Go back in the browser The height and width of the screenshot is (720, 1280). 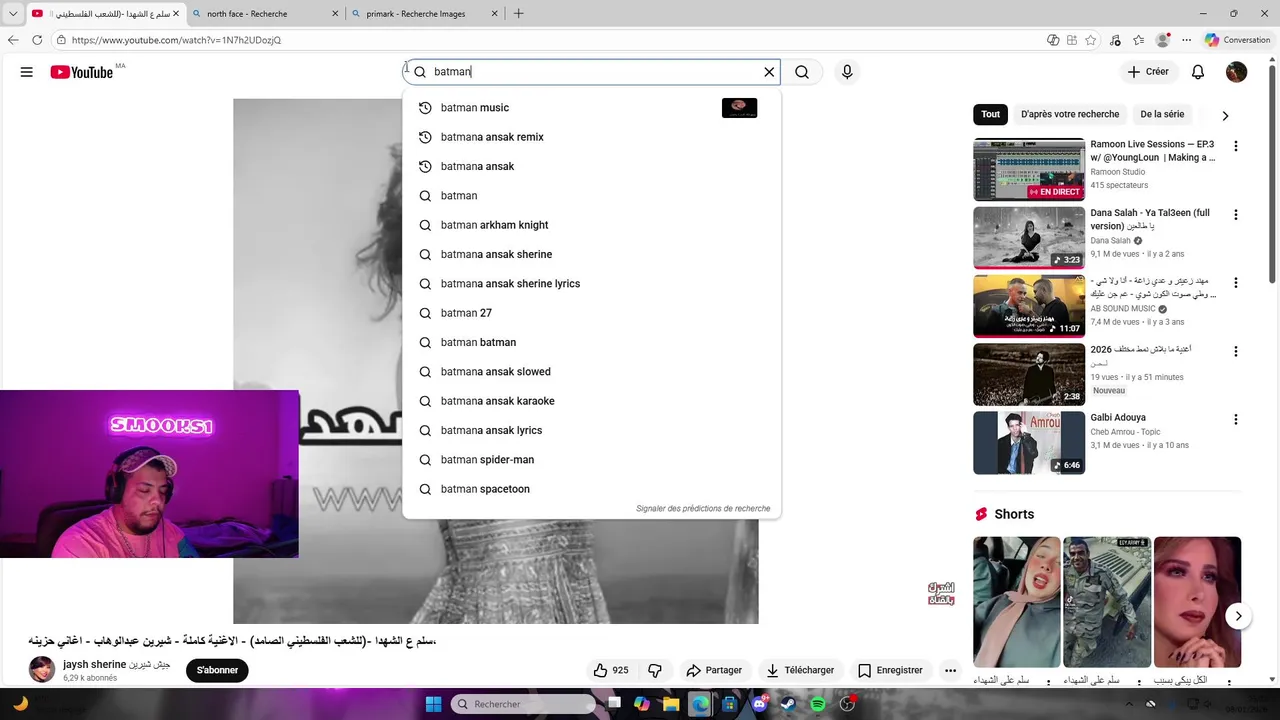[13, 40]
